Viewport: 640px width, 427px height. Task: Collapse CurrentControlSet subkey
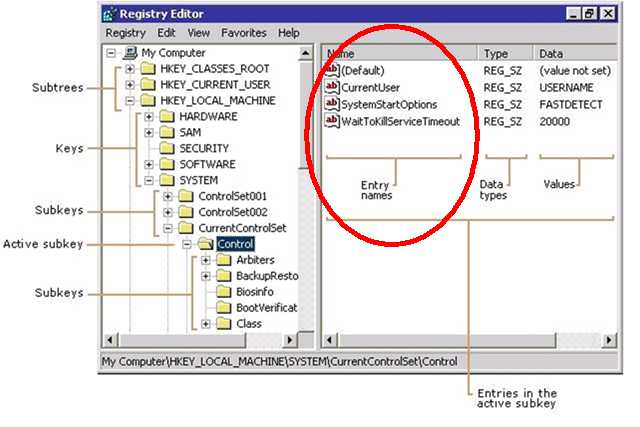pyautogui.click(x=168, y=228)
